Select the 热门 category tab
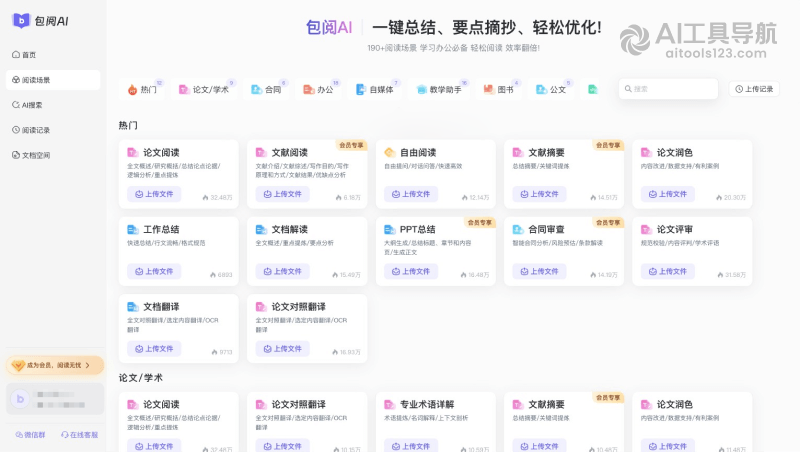This screenshot has height=452, width=800. [142, 89]
